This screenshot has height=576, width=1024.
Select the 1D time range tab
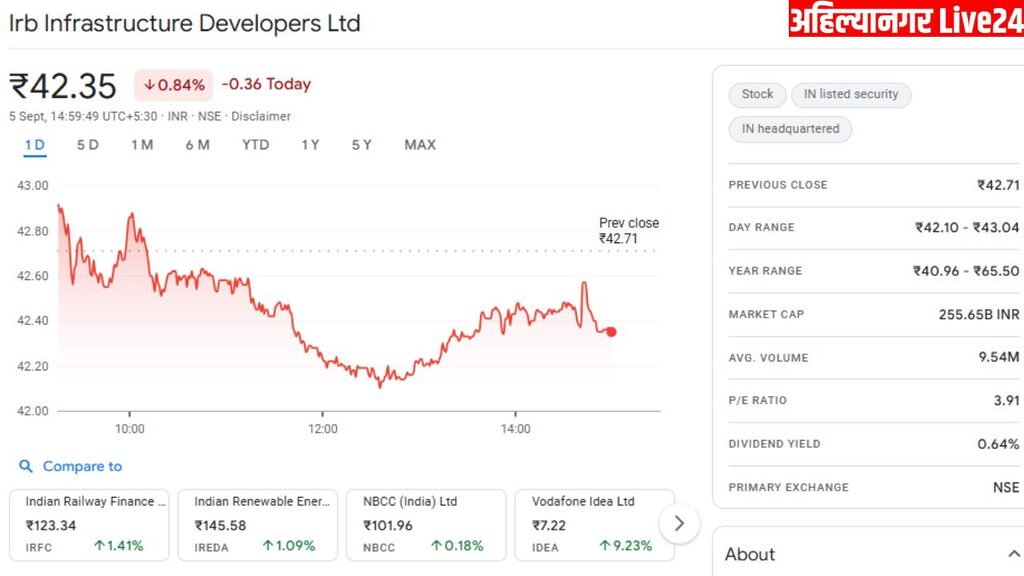click(35, 145)
